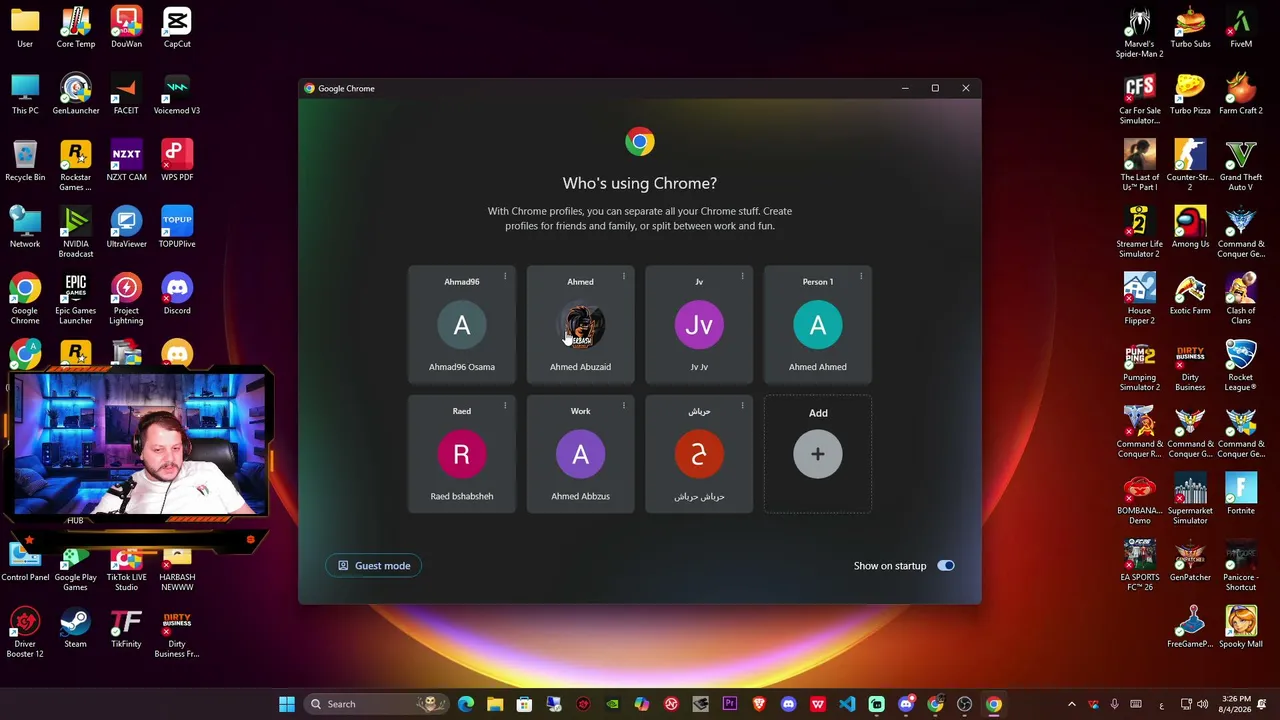Screen dimensions: 1280x720
Task: Open more actions menu for حرباش profile
Action: tap(743, 406)
